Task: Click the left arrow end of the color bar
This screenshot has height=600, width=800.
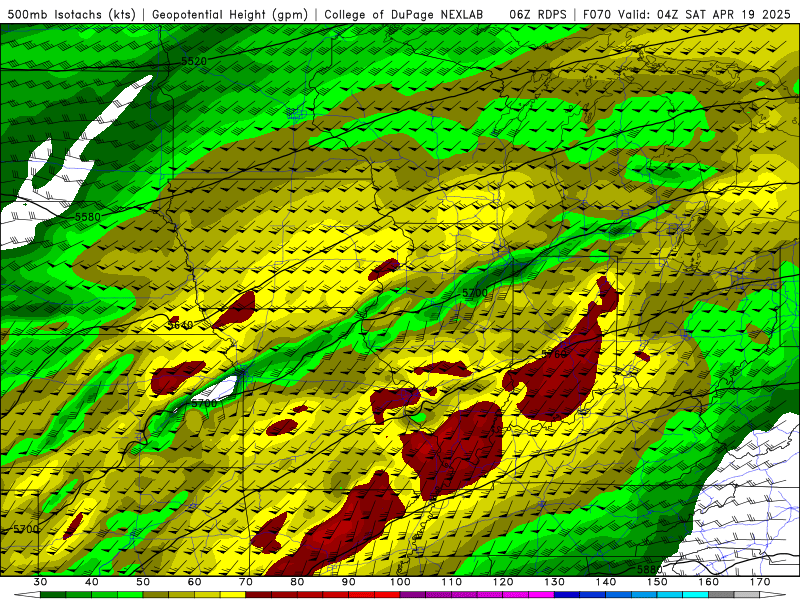Action: (x=27, y=595)
